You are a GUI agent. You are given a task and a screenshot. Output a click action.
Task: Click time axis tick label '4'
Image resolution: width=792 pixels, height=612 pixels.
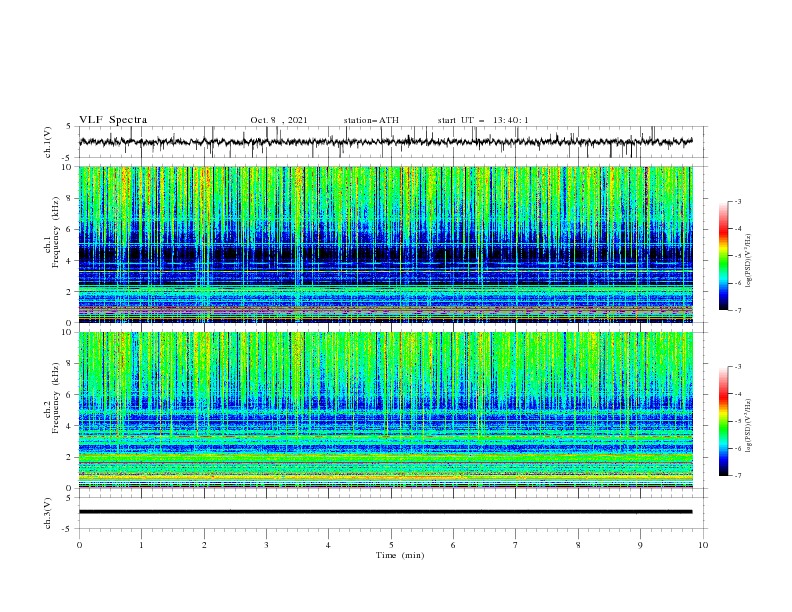tap(328, 545)
